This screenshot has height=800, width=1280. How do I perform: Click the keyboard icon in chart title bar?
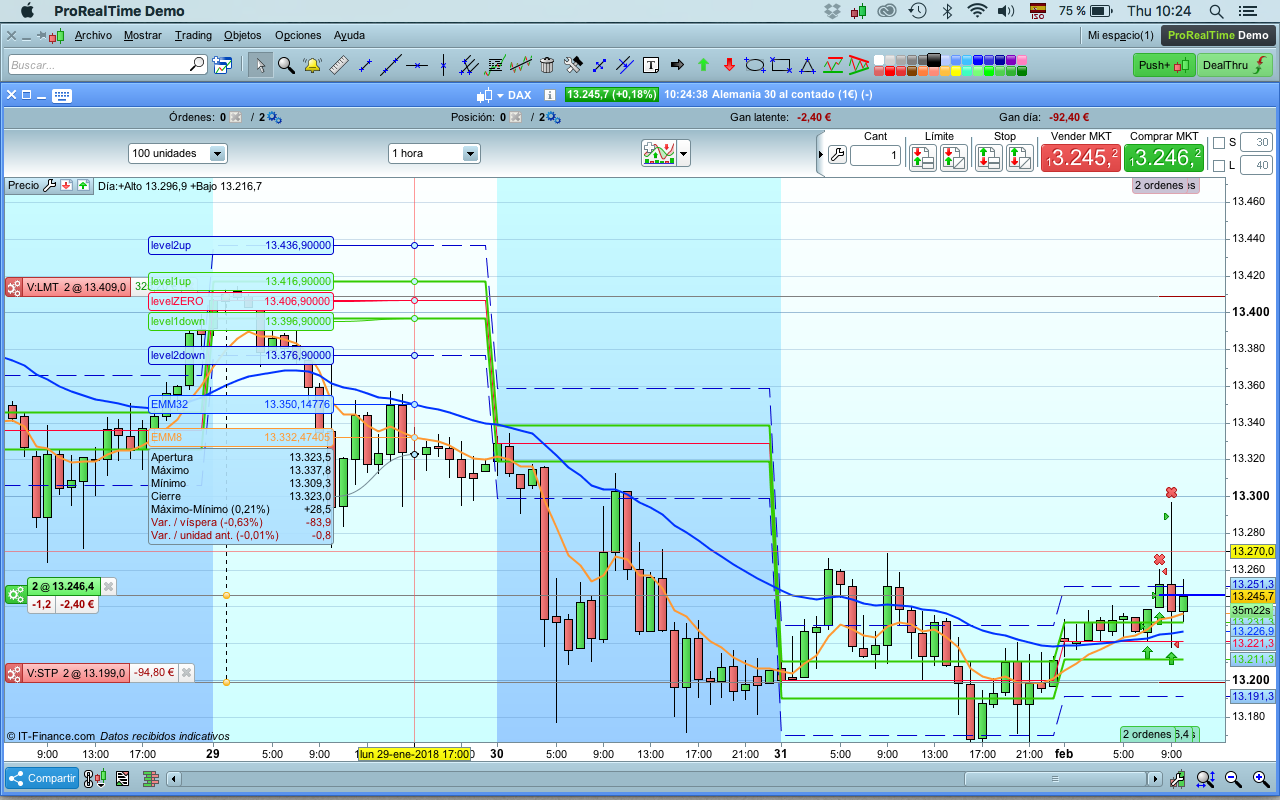pyautogui.click(x=61, y=95)
